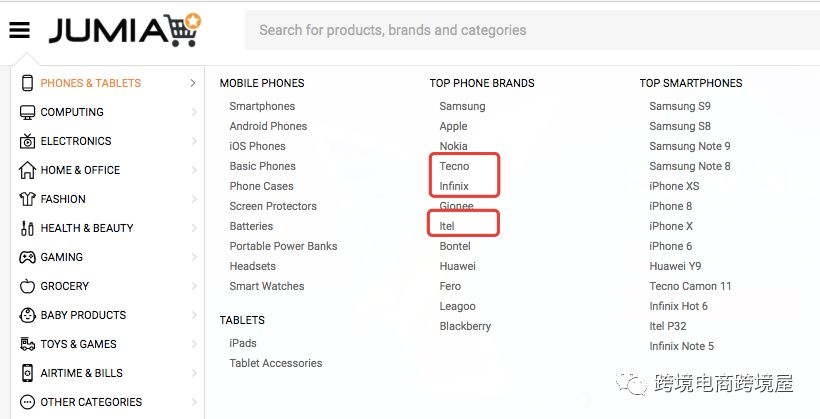
Task: Select the Electronics TV icon
Action: (x=27, y=141)
